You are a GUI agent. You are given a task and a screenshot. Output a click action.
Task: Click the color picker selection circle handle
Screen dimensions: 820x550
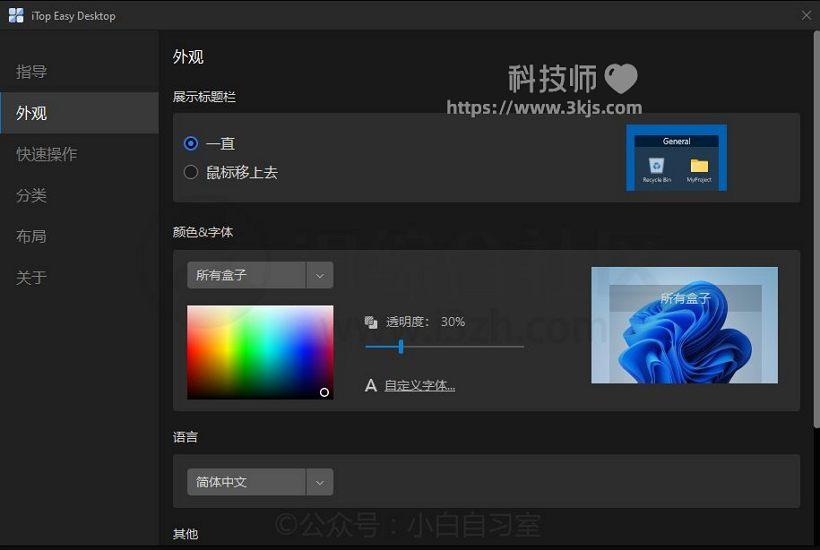click(324, 392)
